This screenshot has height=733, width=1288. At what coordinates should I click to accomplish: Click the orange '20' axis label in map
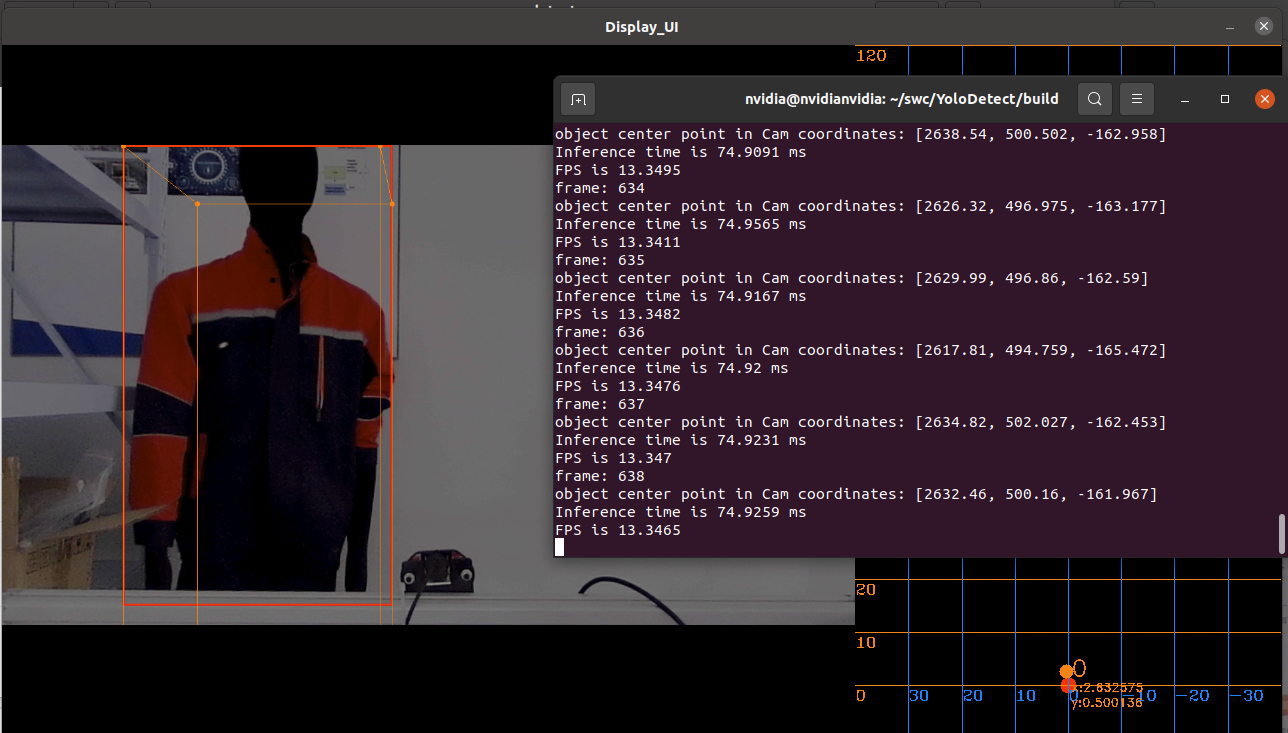(866, 589)
